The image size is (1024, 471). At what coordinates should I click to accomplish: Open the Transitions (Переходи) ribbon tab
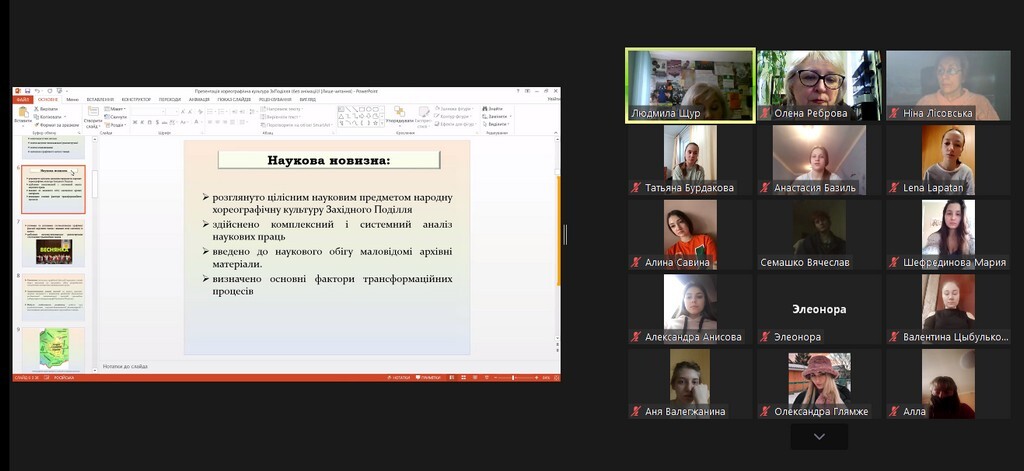(x=170, y=99)
